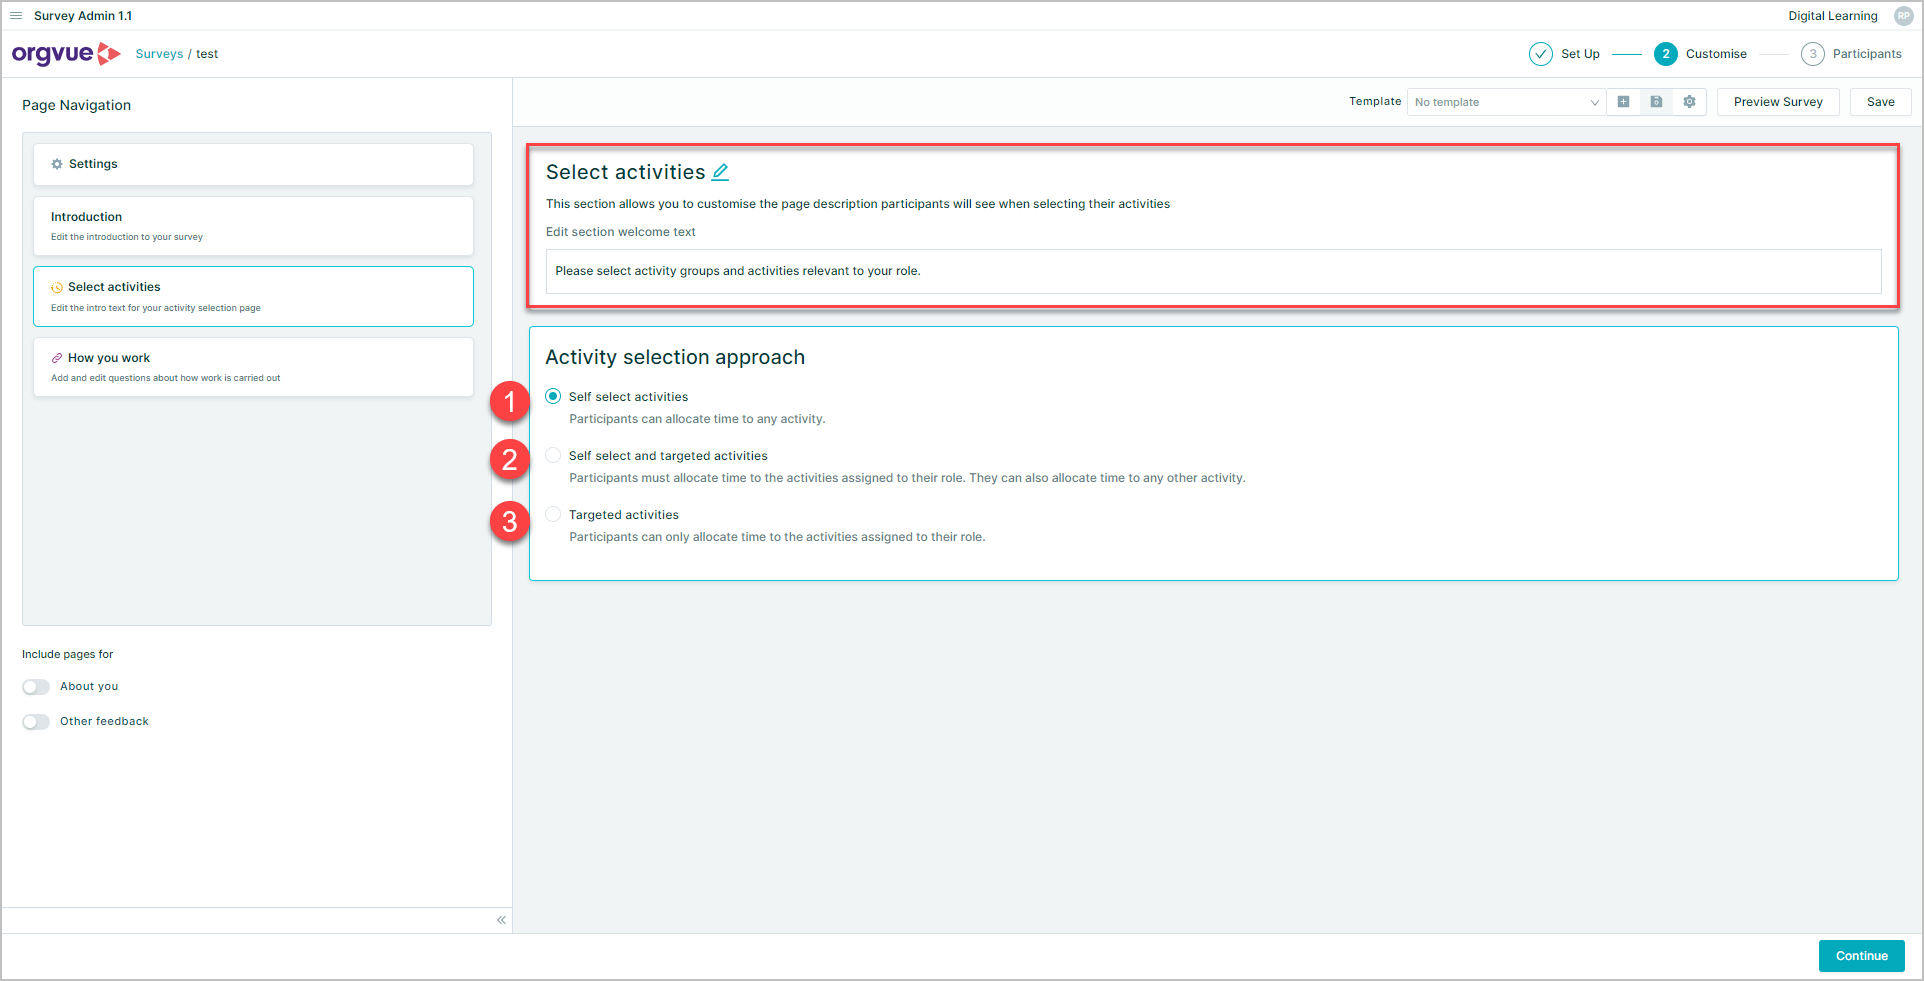Click the pencil edit icon beside Select activities title
This screenshot has width=1924, height=981.
[720, 172]
